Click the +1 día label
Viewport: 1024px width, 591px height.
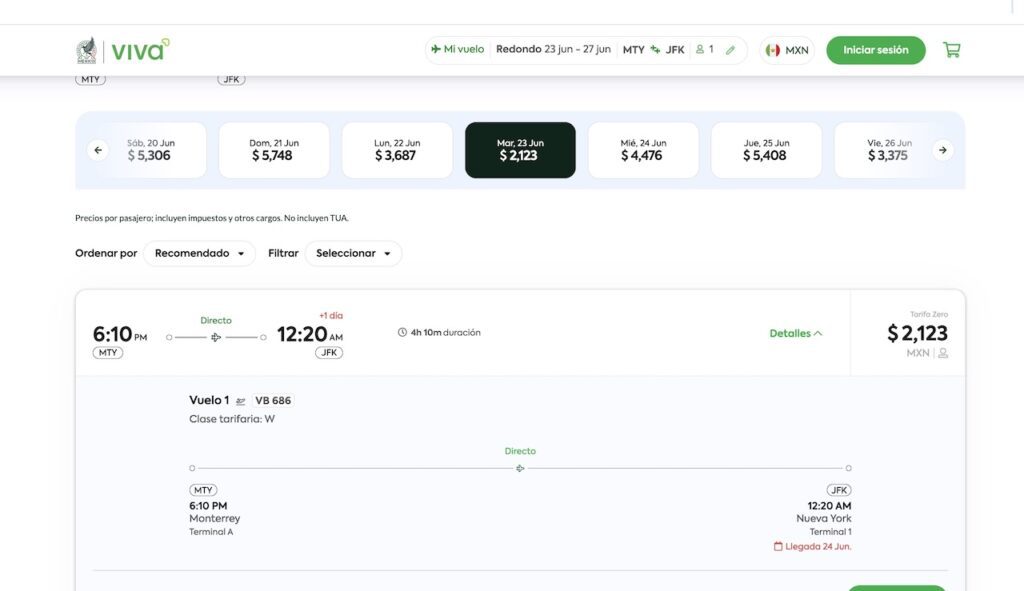click(331, 315)
